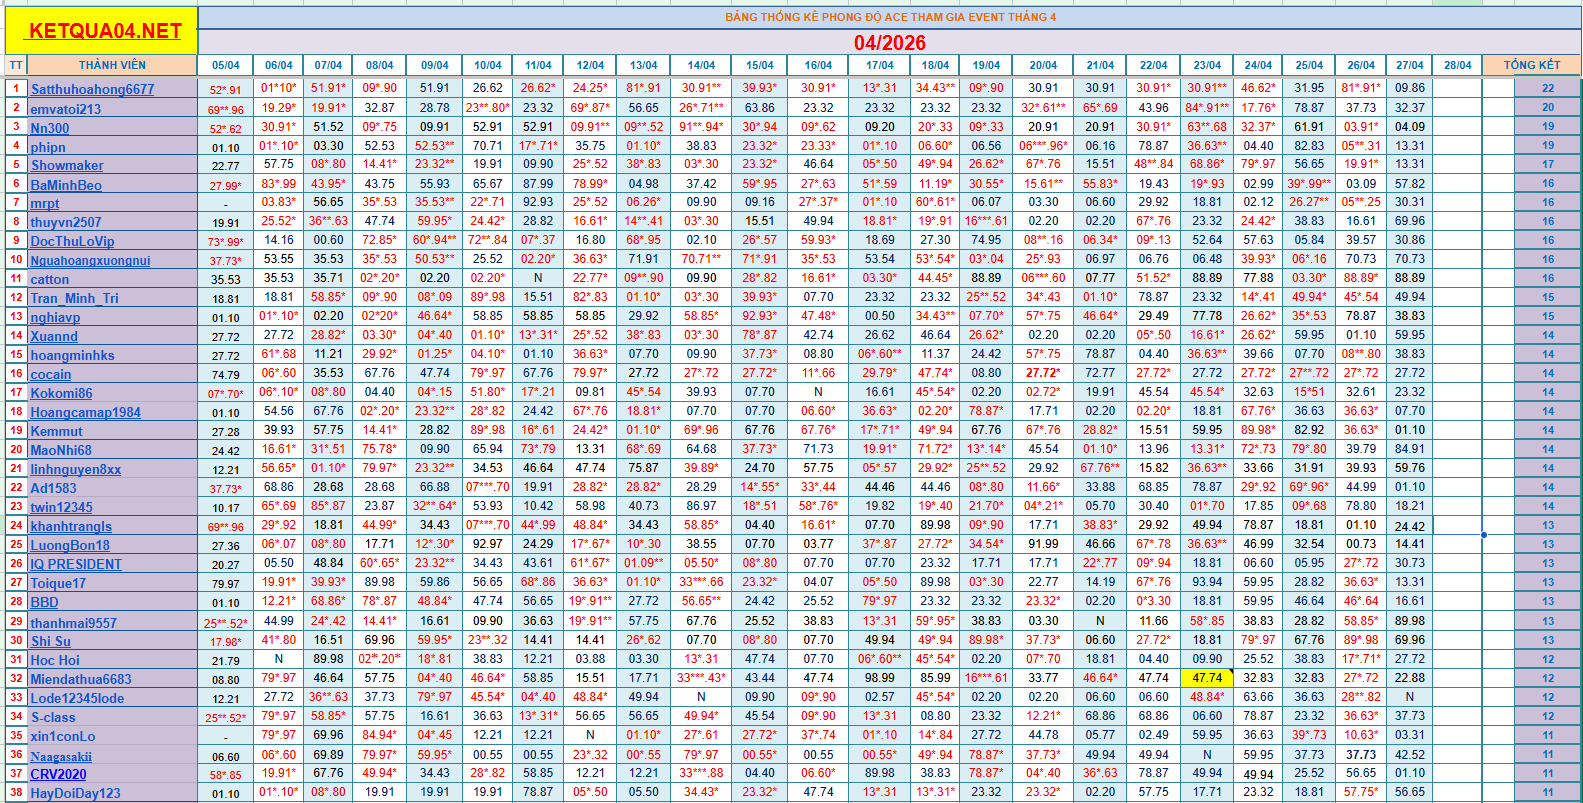
Task: Open member link Tran_Minh_Tri
Action: 74,298
